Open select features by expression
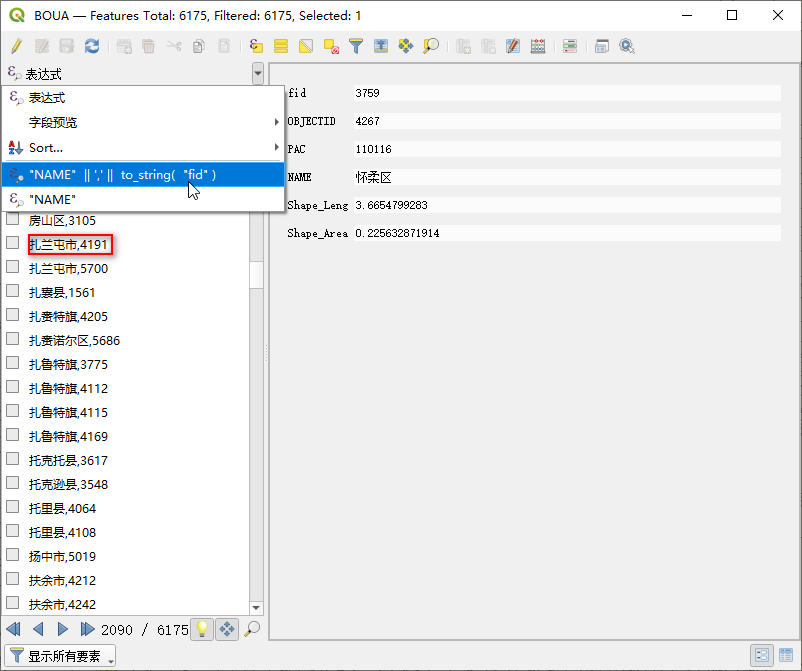Image resolution: width=802 pixels, height=671 pixels. [x=256, y=46]
